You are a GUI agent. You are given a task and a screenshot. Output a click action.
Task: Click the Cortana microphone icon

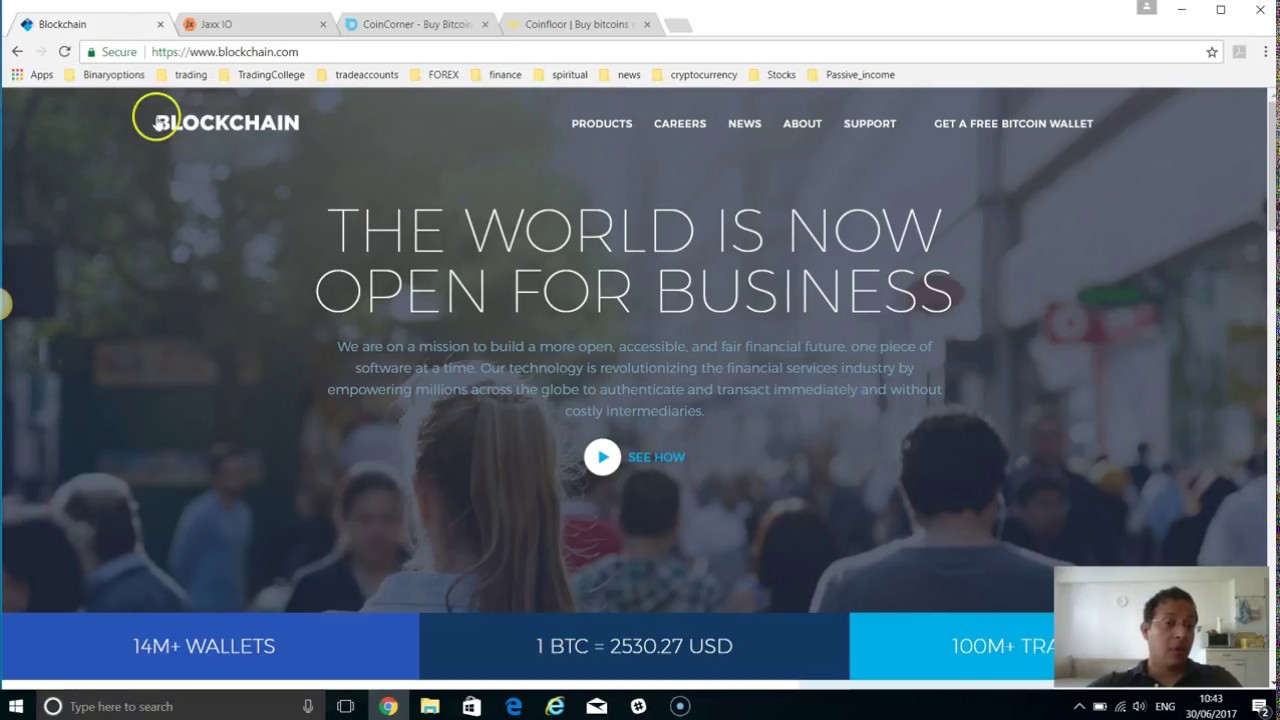click(x=308, y=706)
